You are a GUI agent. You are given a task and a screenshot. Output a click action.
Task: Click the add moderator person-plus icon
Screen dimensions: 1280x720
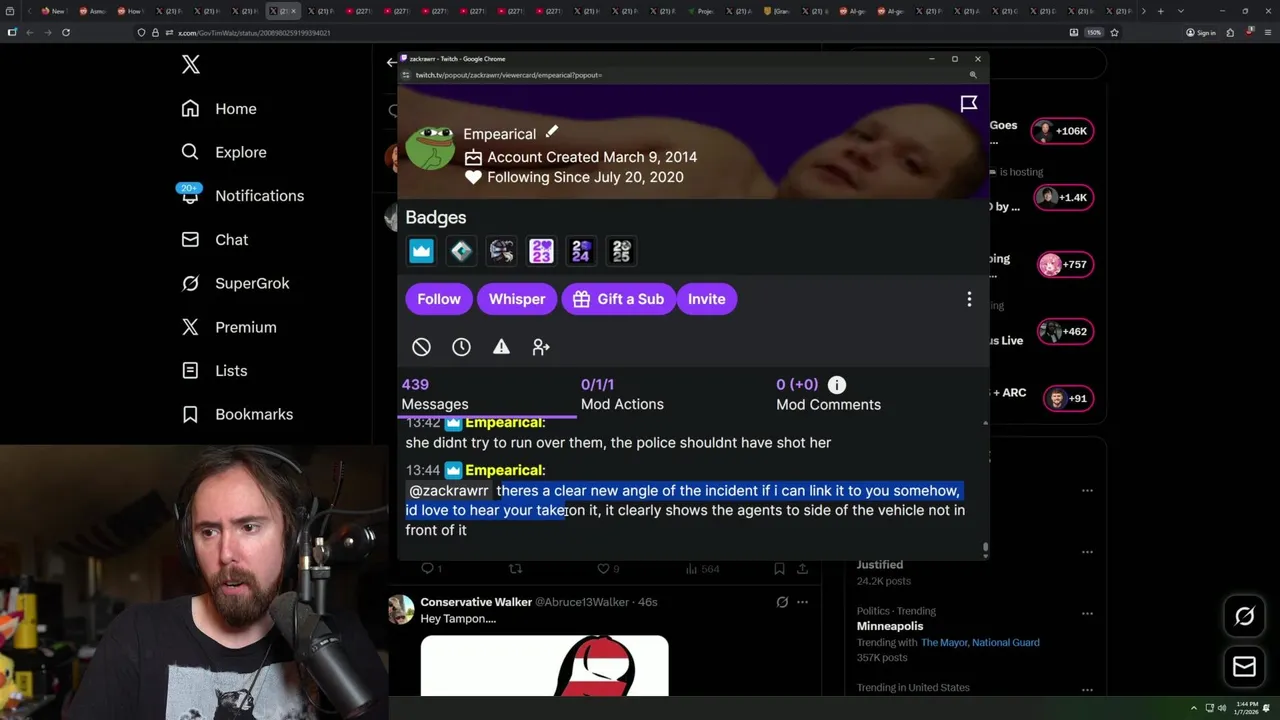point(541,347)
